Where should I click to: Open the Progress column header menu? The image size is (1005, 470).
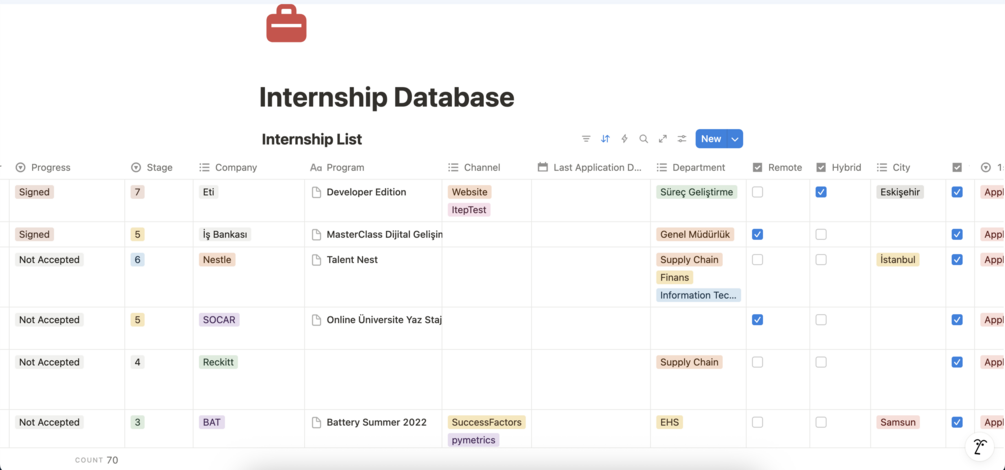click(50, 167)
